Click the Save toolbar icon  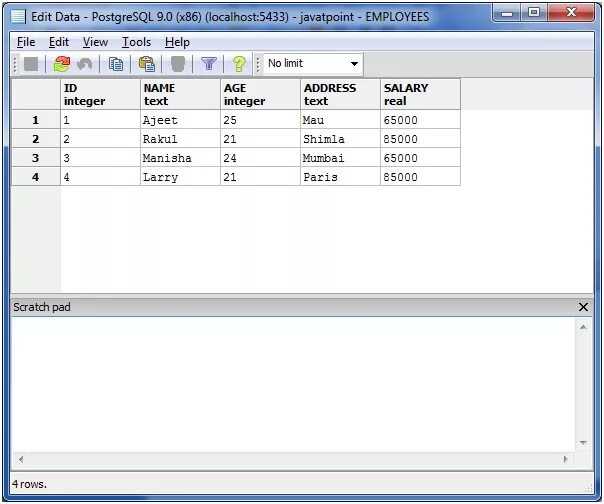point(31,64)
